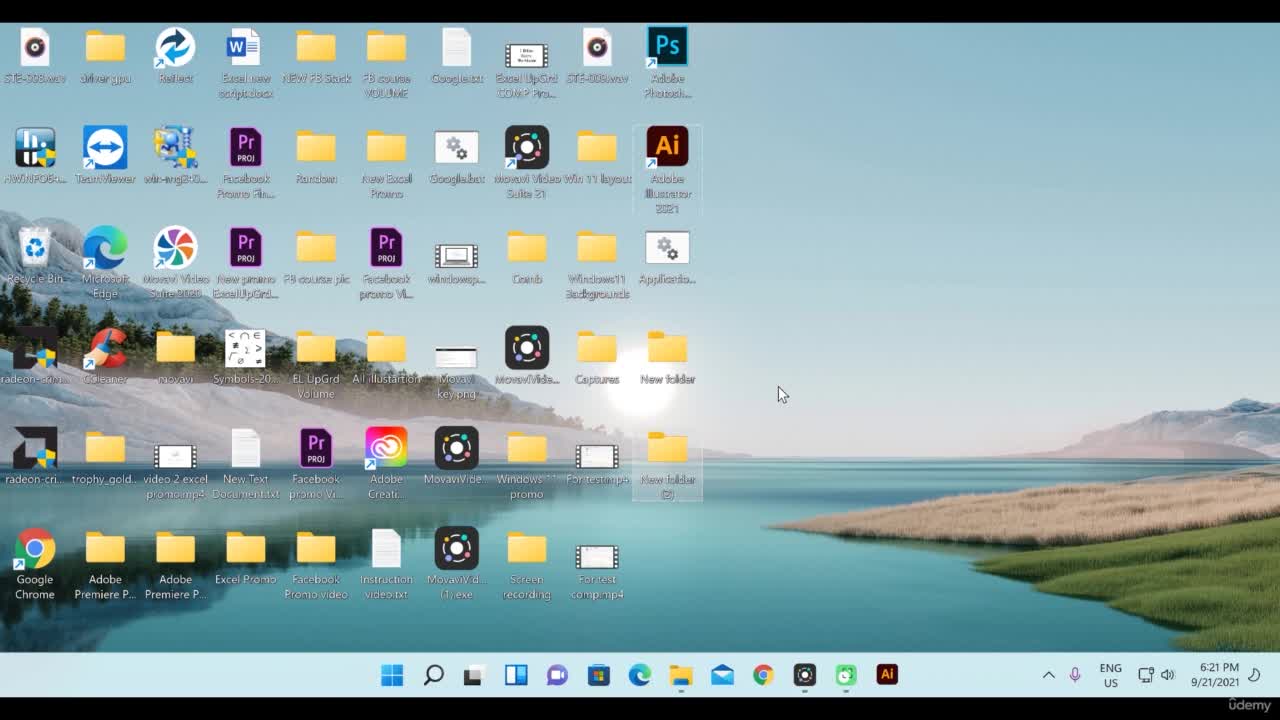Select the Google Chrome desktop shortcut
This screenshot has width=1280, height=720.
pos(35,564)
